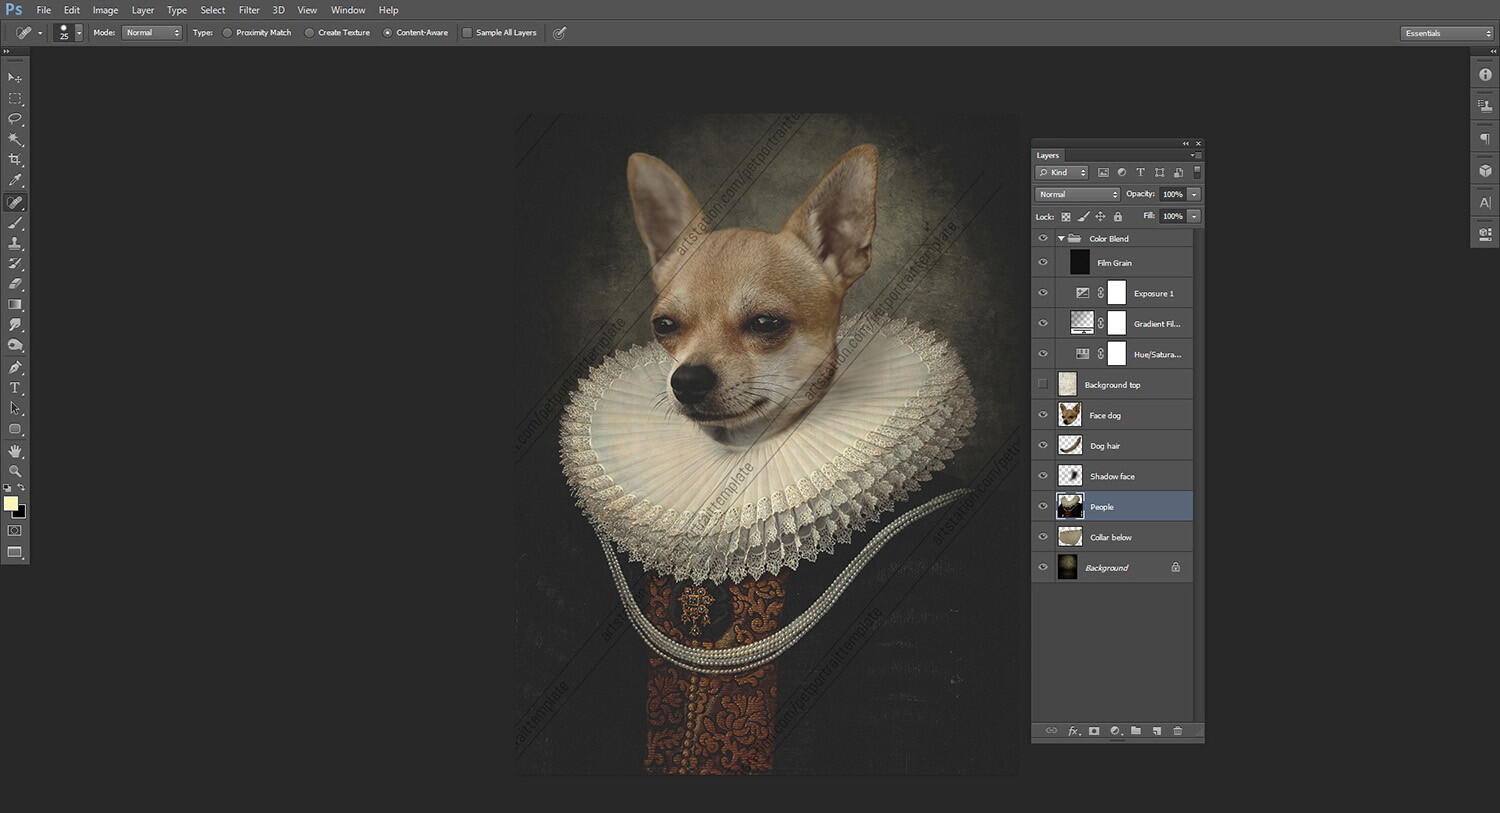The image size is (1500, 813).
Task: Click the Create new layer icon
Action: click(x=1157, y=731)
